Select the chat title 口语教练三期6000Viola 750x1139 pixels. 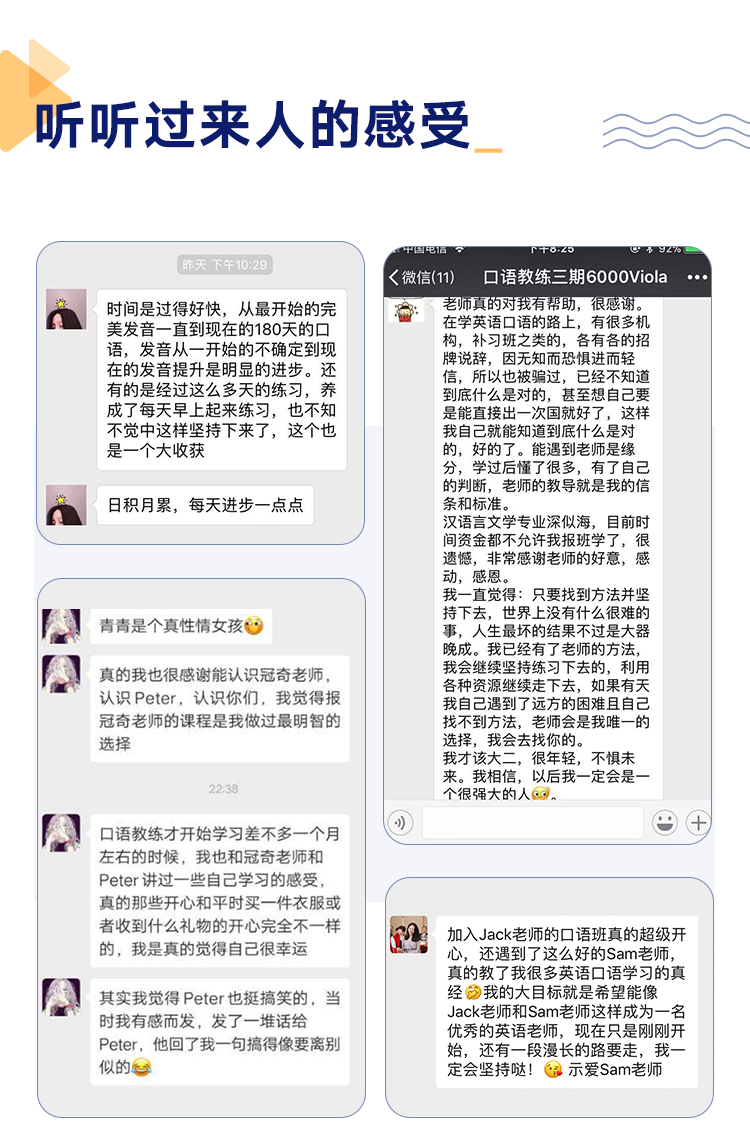pyautogui.click(x=574, y=277)
